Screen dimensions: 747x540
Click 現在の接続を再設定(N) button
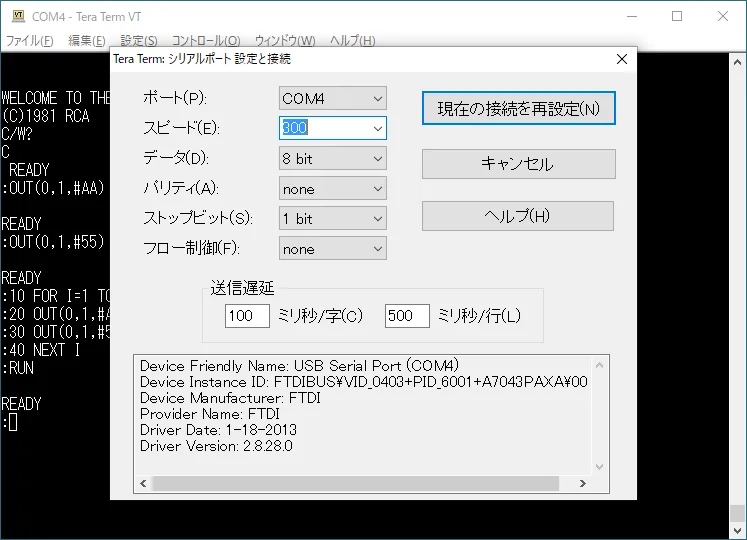[x=518, y=108]
